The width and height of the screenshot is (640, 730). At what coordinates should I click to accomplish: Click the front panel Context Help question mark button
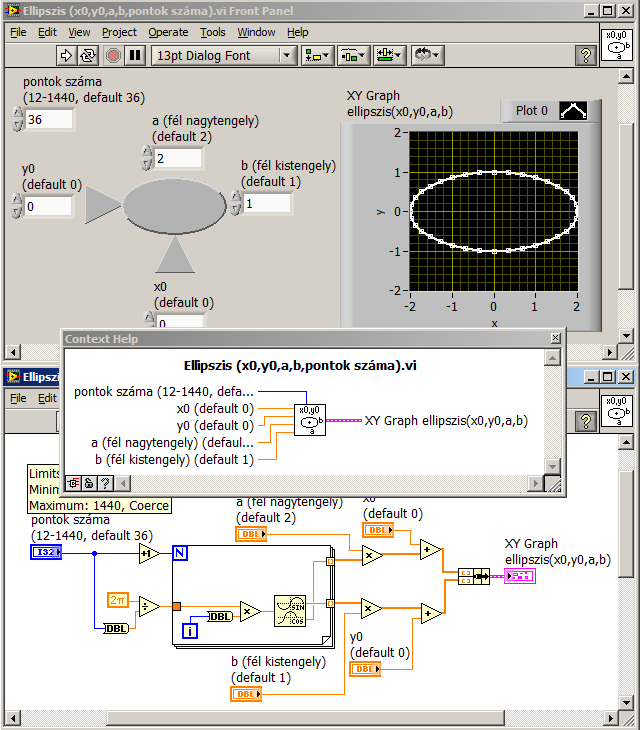click(x=586, y=55)
